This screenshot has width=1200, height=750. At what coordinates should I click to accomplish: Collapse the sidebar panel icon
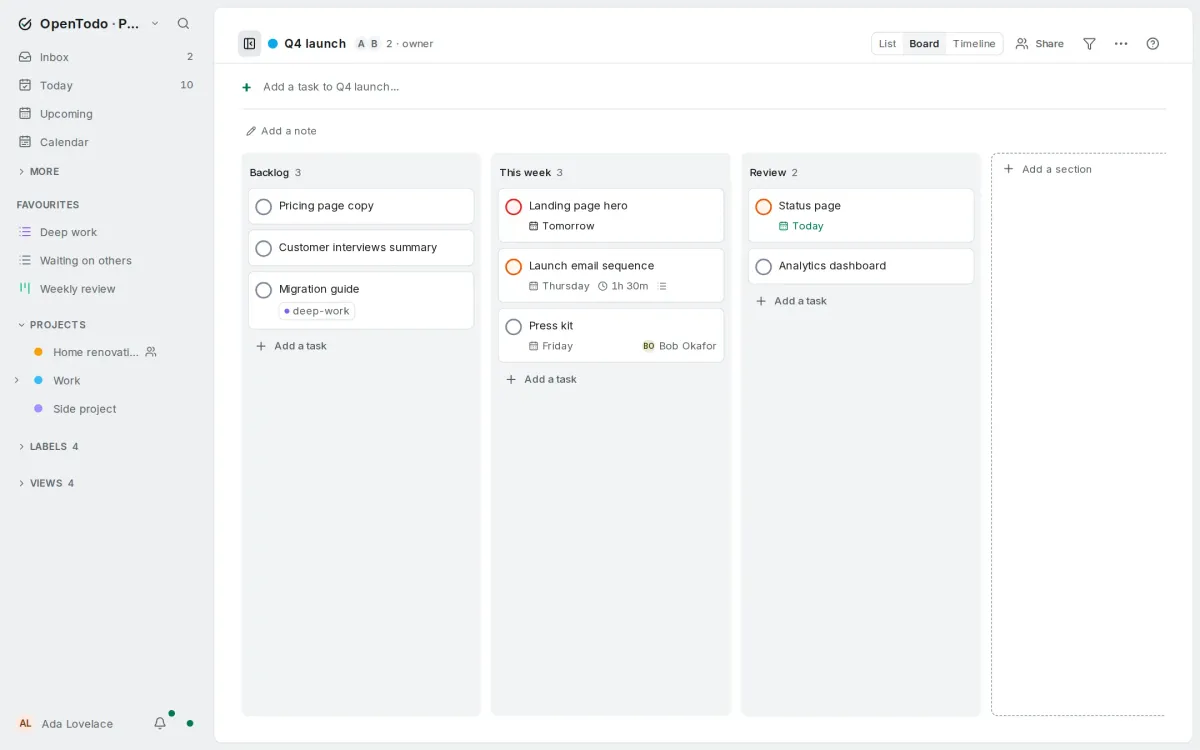(249, 43)
